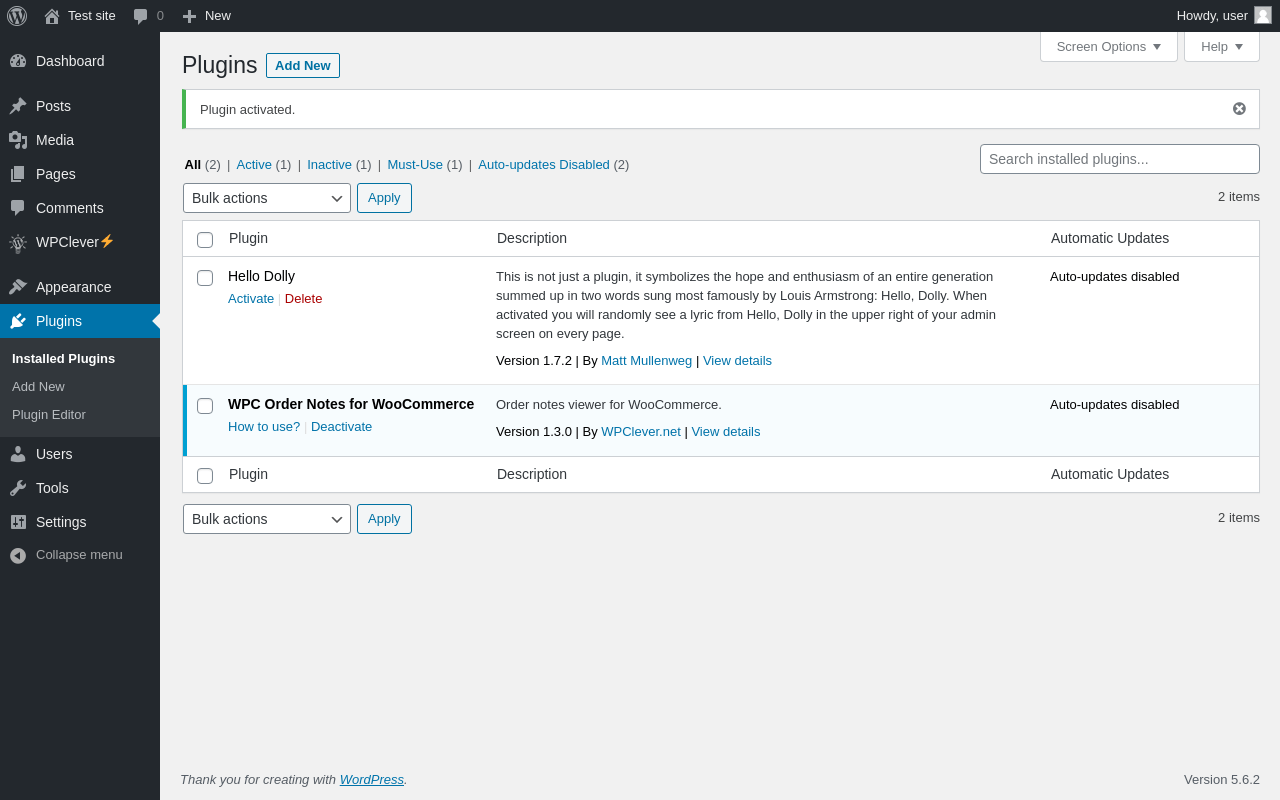Viewport: 1280px width, 800px height.
Task: Open How to use? link
Action: tap(264, 427)
